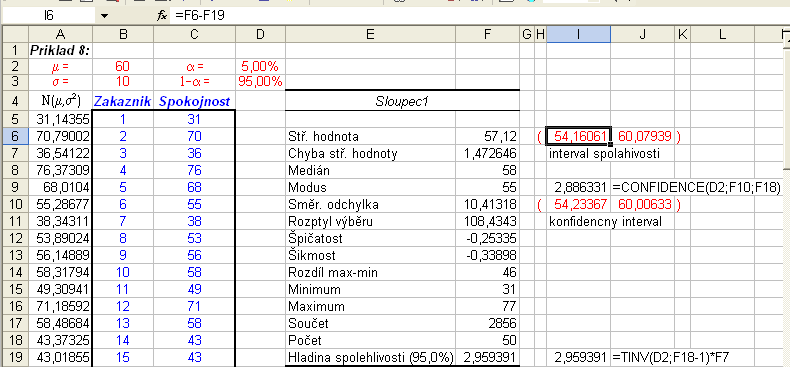The height and width of the screenshot is (367, 790).
Task: Select column J header
Action: [x=642, y=34]
